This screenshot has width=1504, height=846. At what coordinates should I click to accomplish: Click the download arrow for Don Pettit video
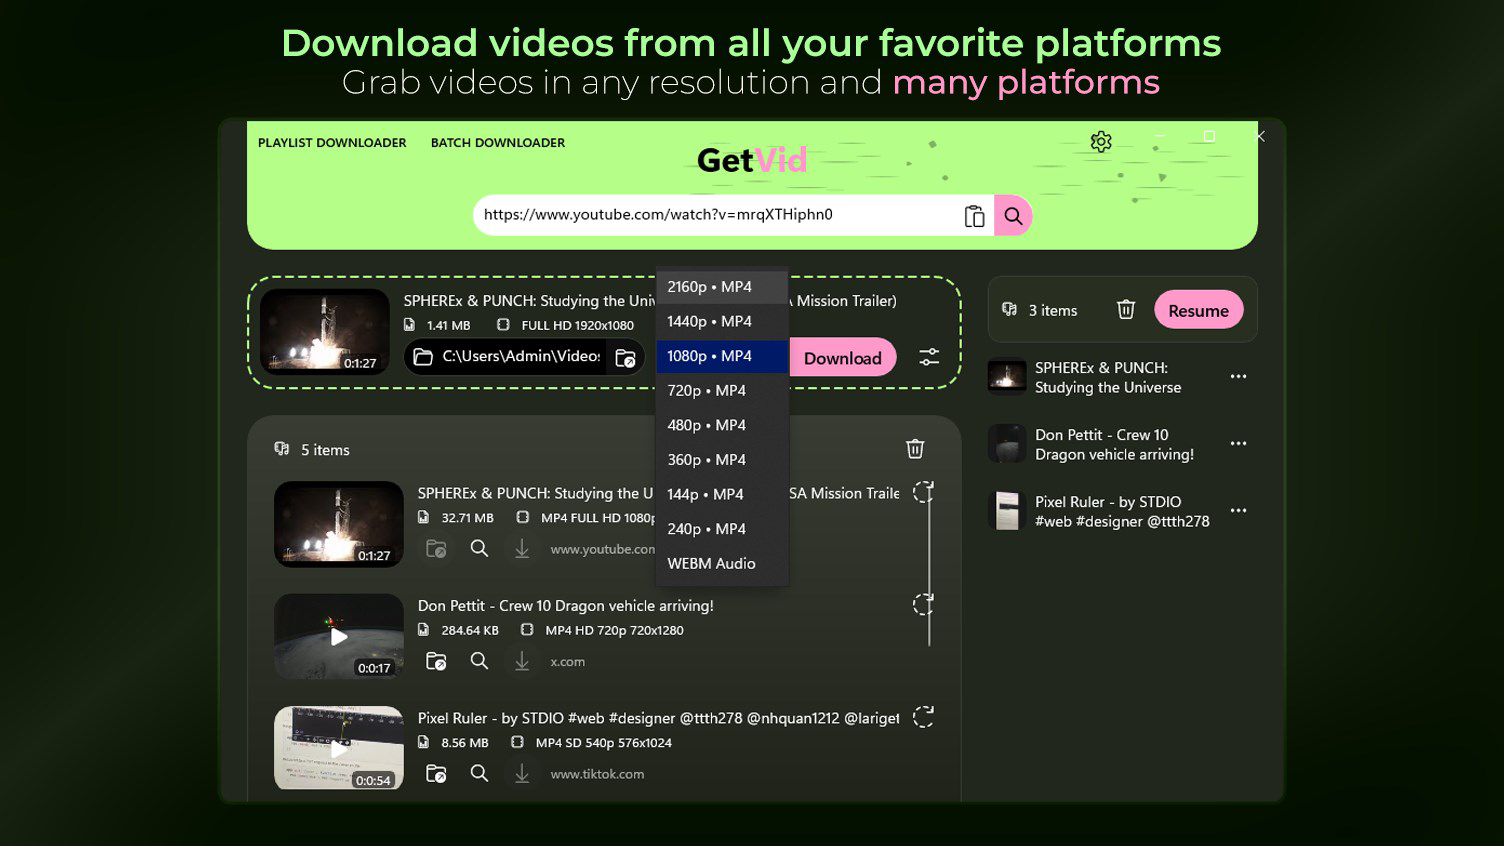pyautogui.click(x=521, y=661)
